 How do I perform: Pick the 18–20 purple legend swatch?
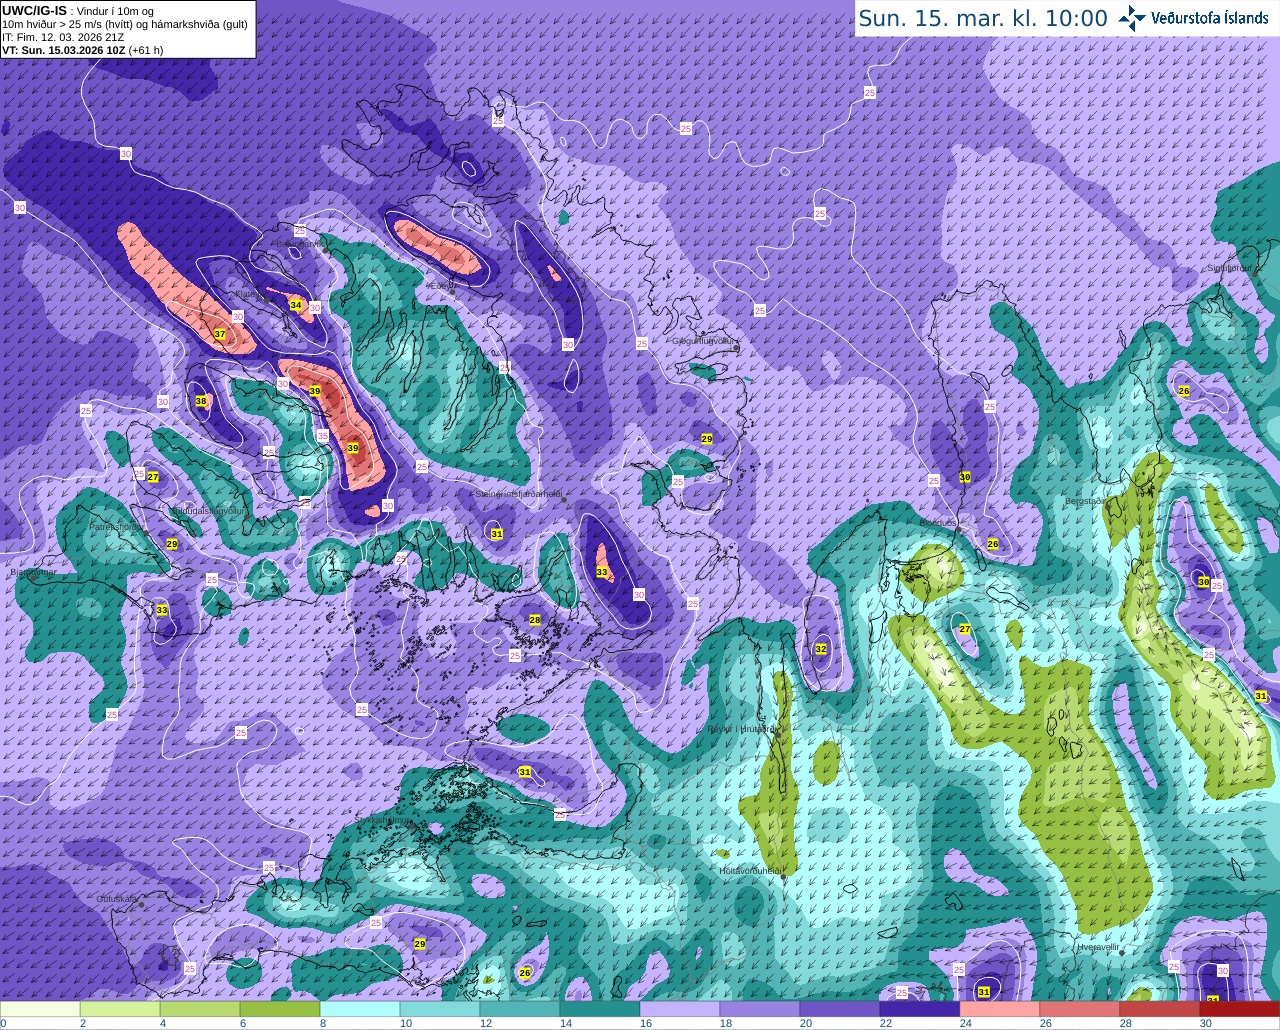pyautogui.click(x=760, y=1010)
